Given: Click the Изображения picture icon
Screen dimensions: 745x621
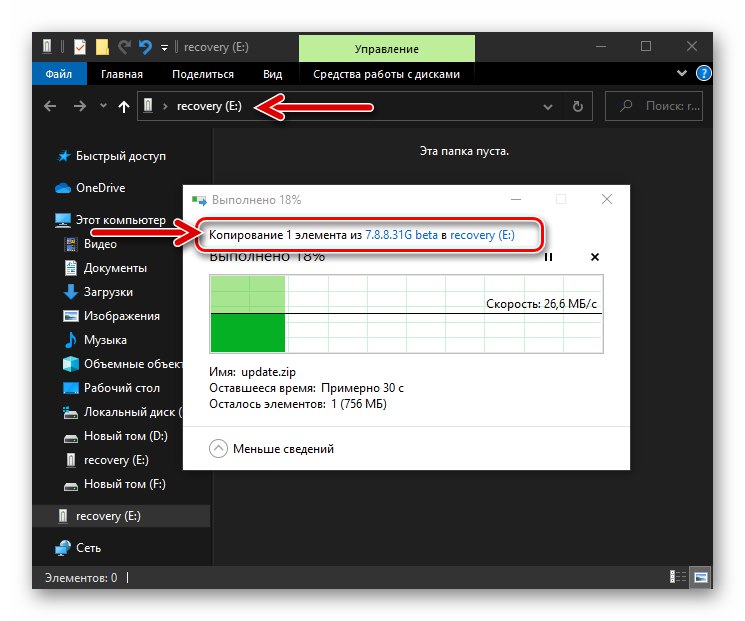Looking at the screenshot, I should coord(71,316).
